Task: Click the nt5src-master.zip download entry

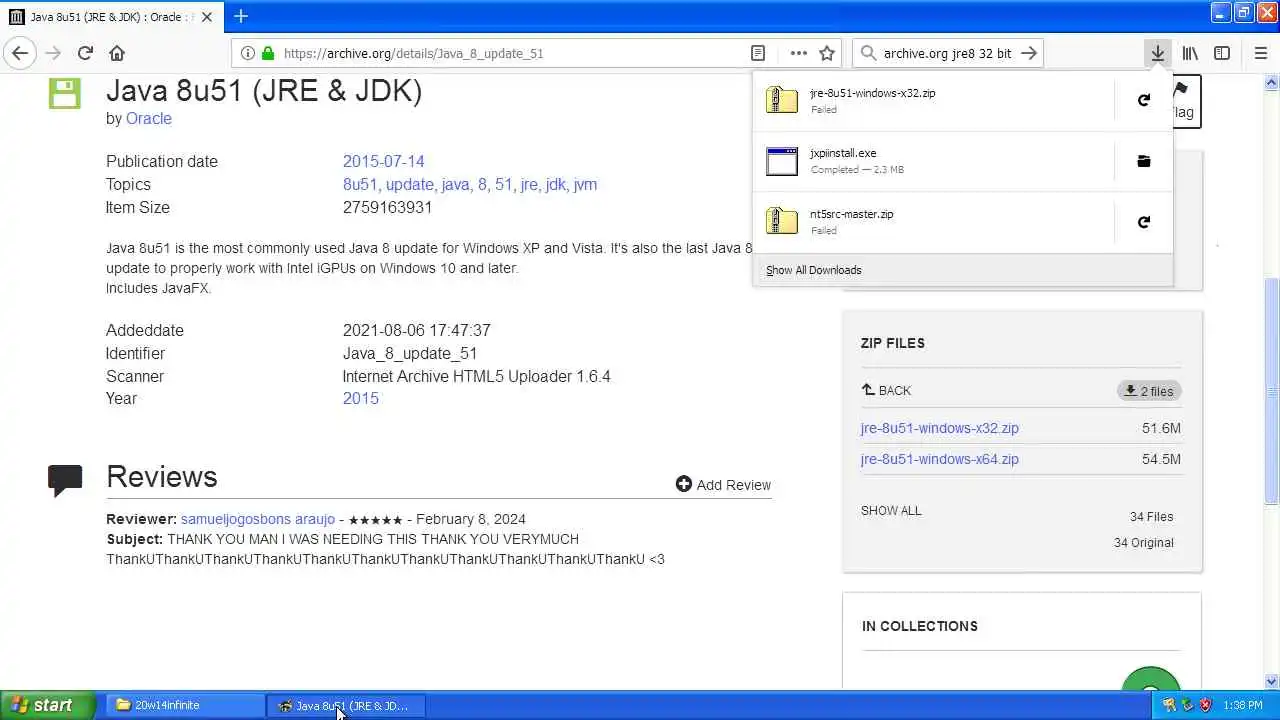Action: coord(933,222)
